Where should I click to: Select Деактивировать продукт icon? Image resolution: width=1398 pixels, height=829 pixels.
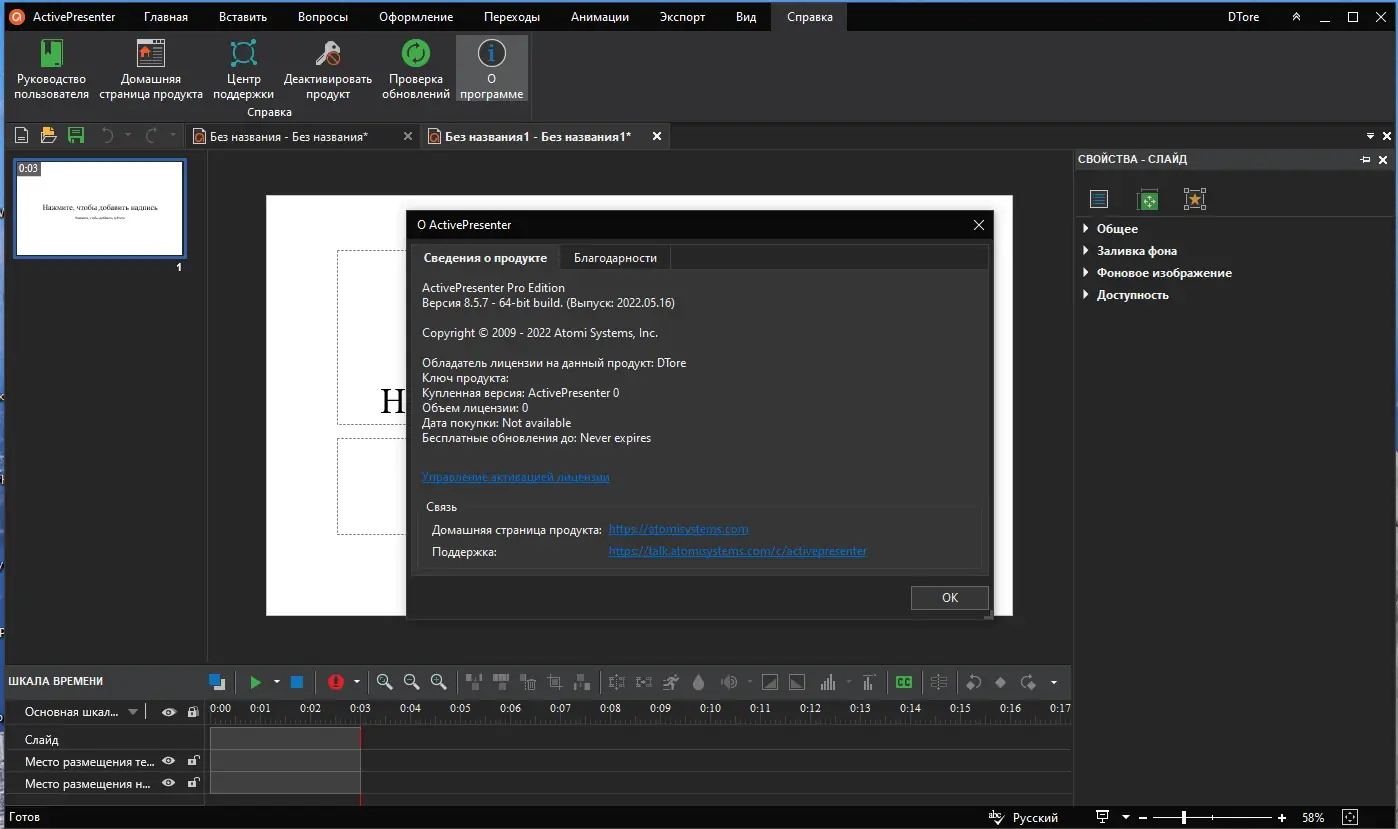327,68
